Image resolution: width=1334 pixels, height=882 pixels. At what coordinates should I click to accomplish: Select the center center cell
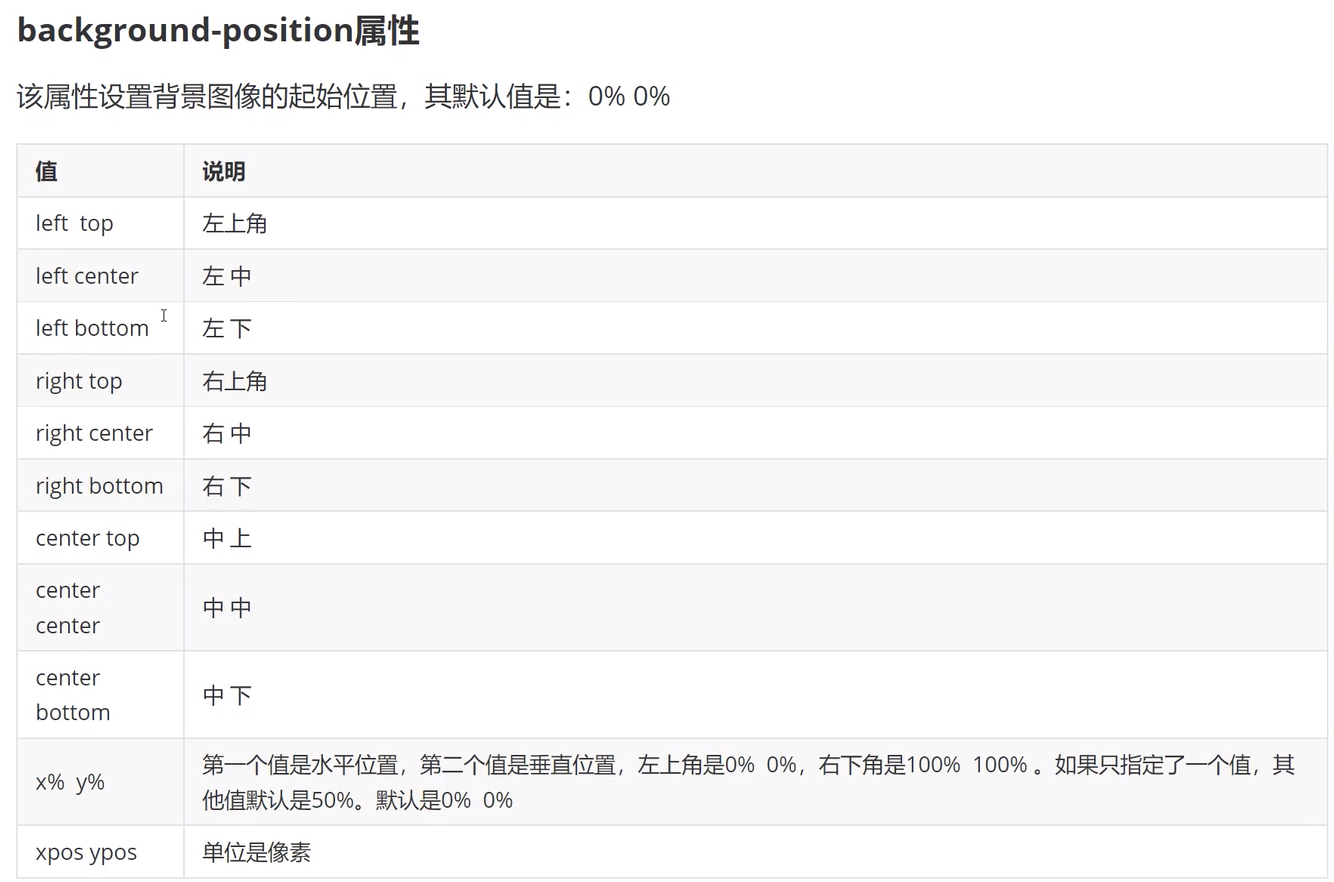click(x=100, y=608)
